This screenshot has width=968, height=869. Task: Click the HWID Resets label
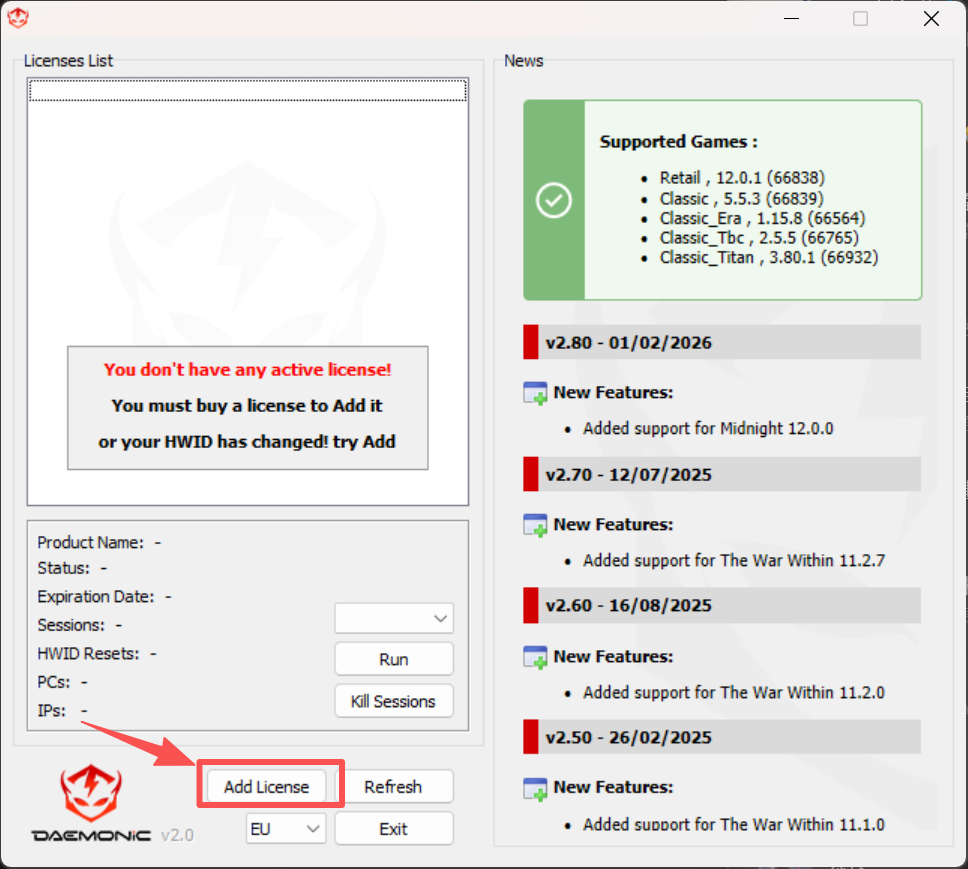88,654
